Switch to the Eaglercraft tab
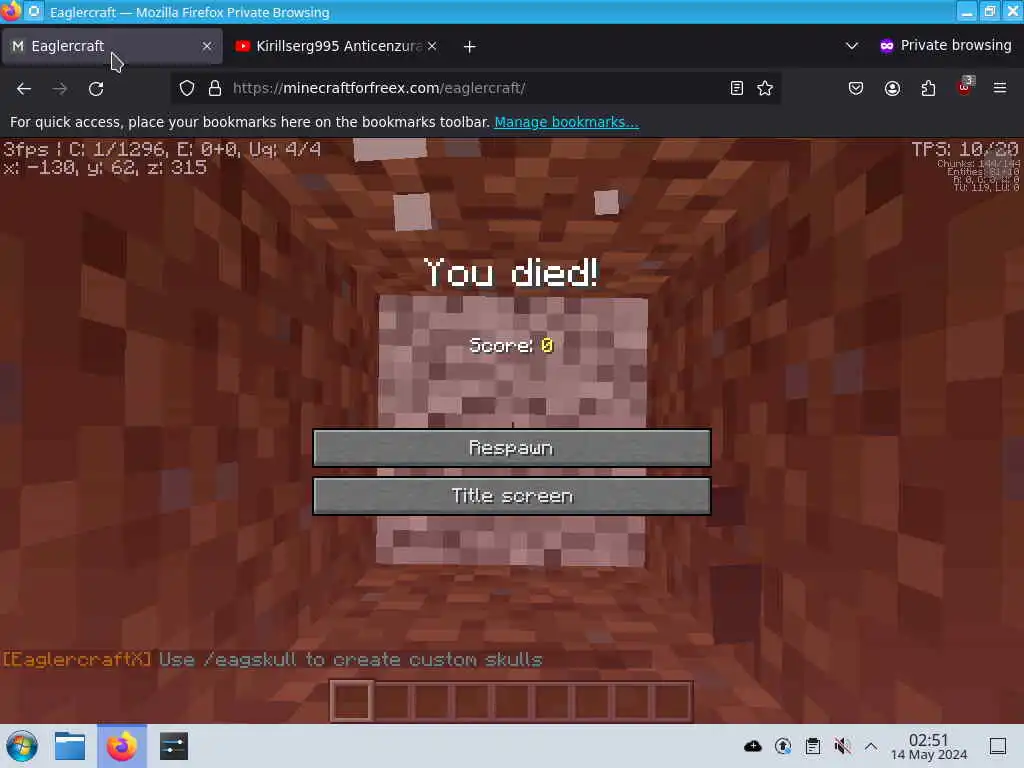The height and width of the screenshot is (768, 1024). click(111, 46)
